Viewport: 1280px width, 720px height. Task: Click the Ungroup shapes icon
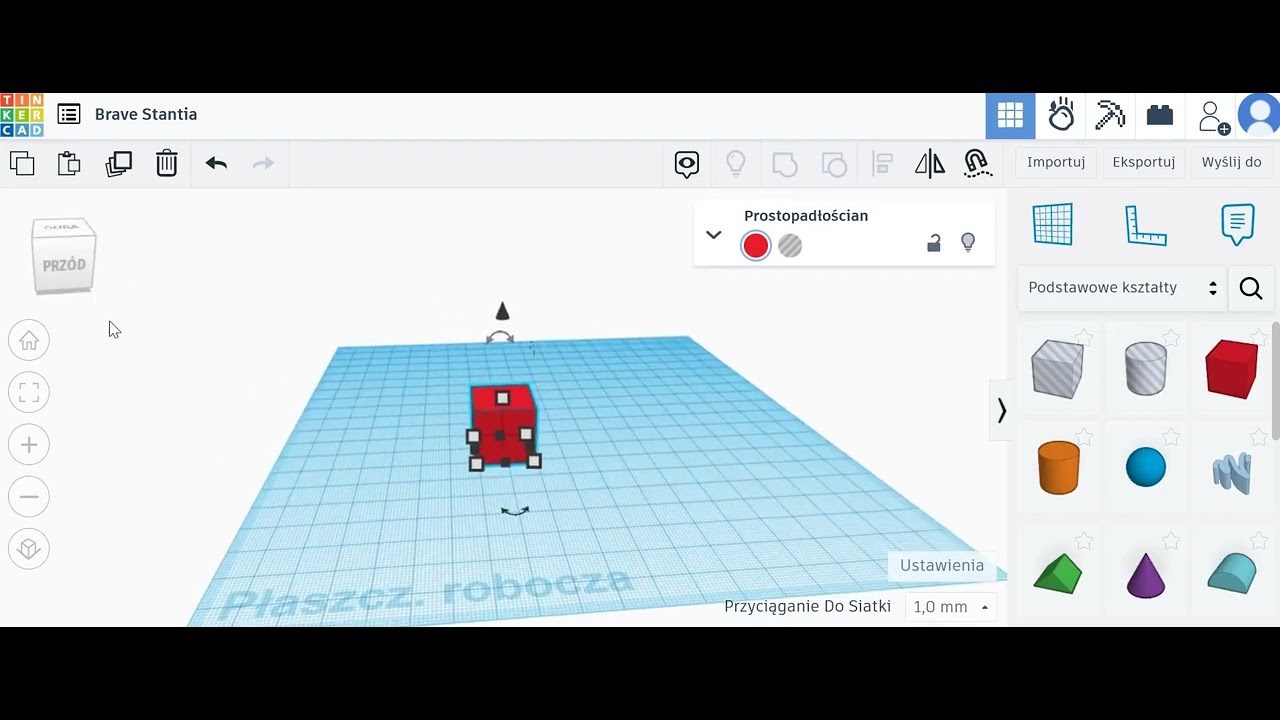(x=834, y=164)
